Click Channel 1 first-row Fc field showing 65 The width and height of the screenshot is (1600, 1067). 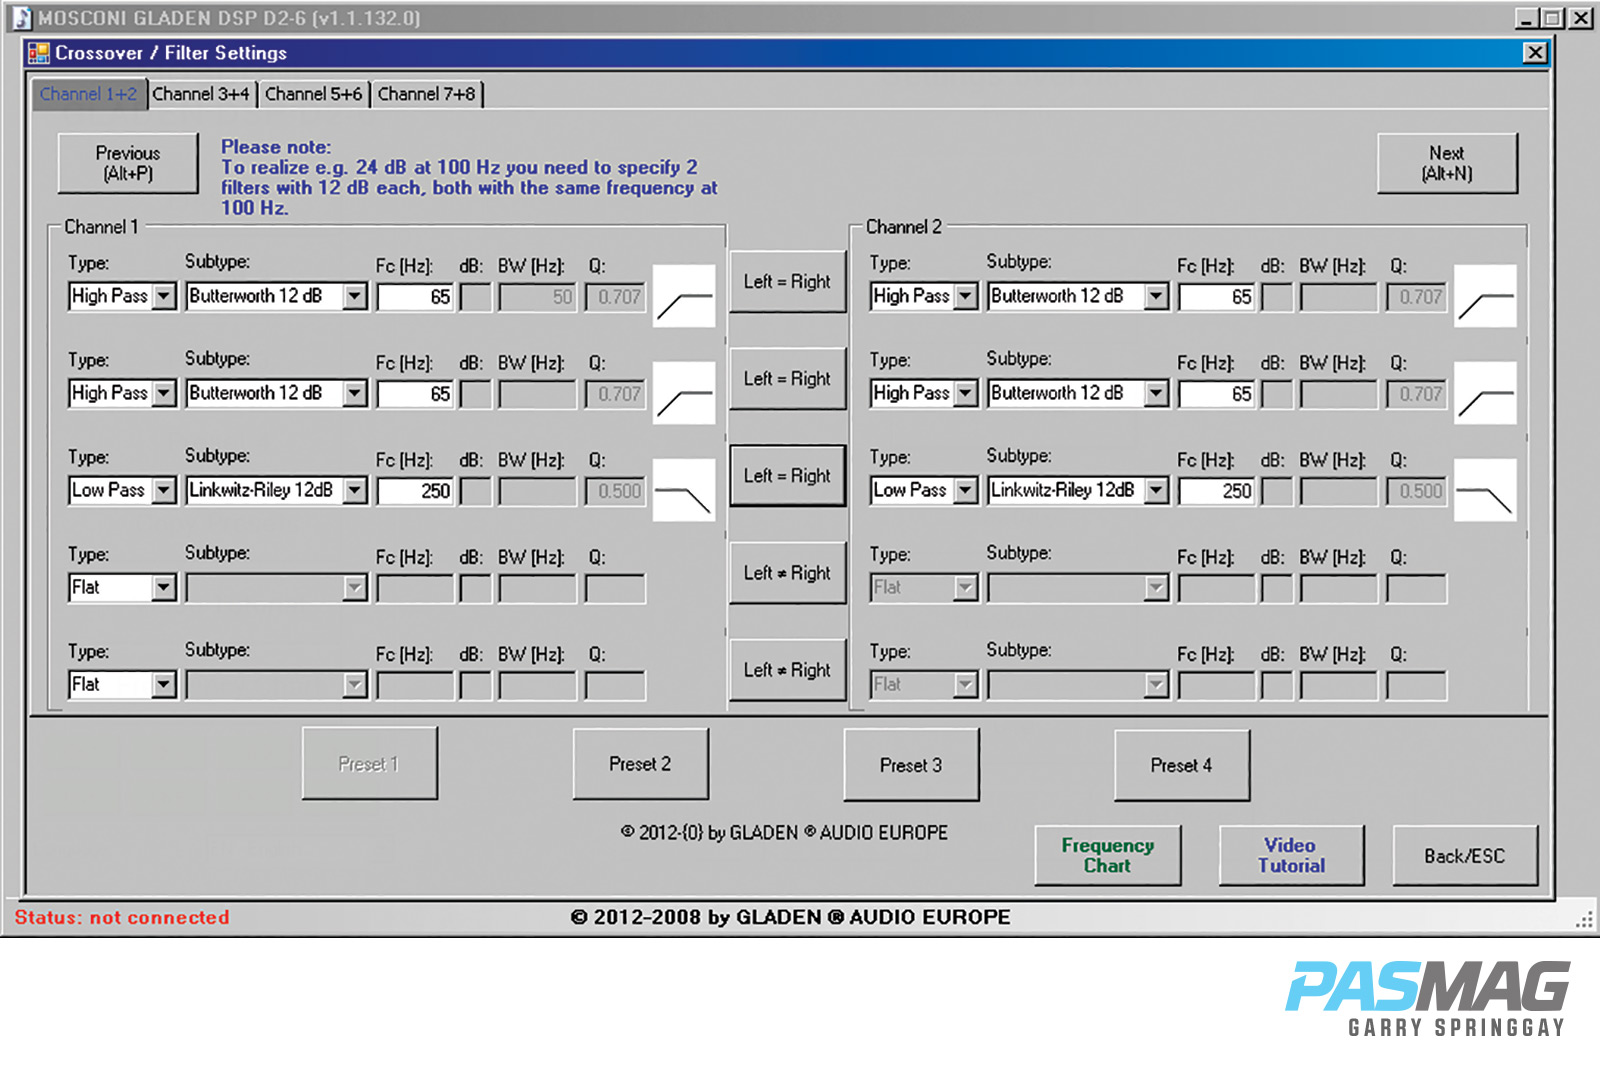(x=415, y=297)
